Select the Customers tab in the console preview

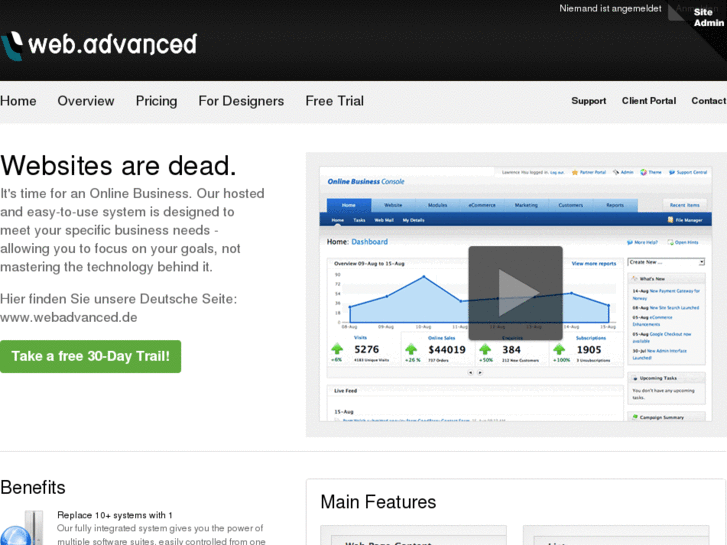(x=570, y=205)
